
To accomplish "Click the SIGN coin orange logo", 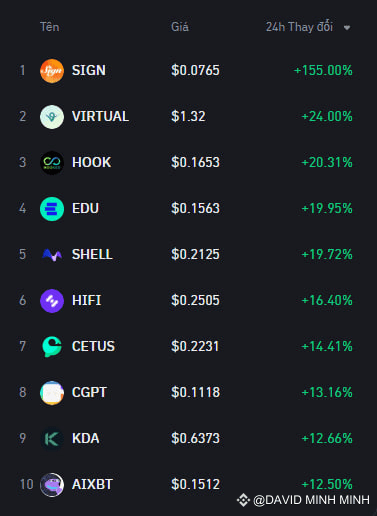I will [52, 71].
